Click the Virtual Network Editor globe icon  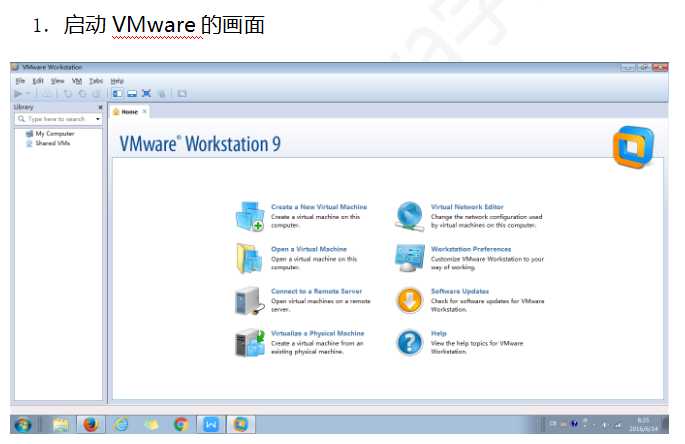[x=409, y=216]
